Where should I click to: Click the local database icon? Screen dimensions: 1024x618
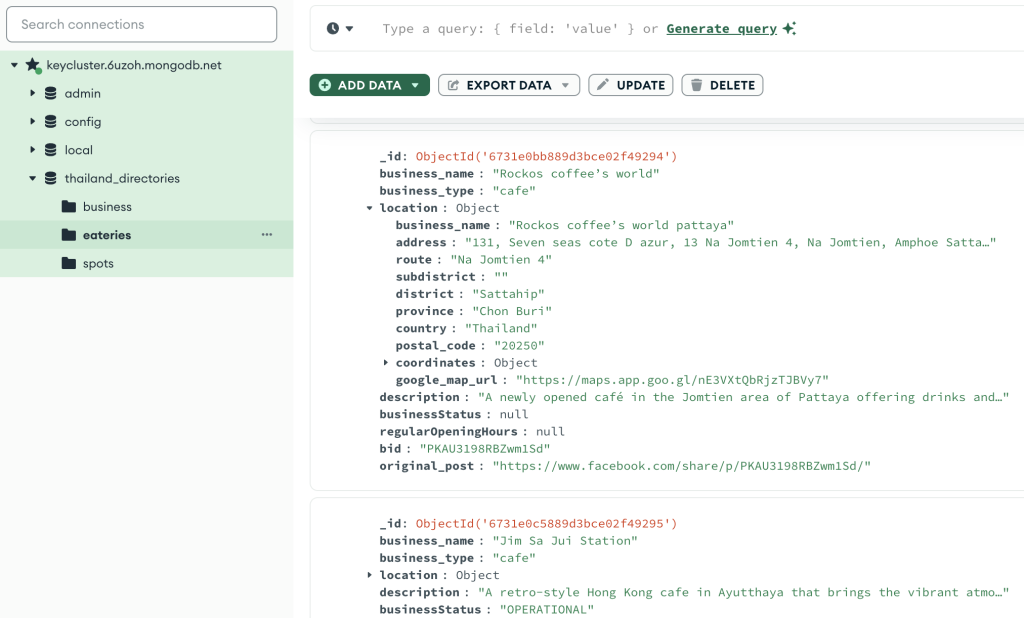50,150
